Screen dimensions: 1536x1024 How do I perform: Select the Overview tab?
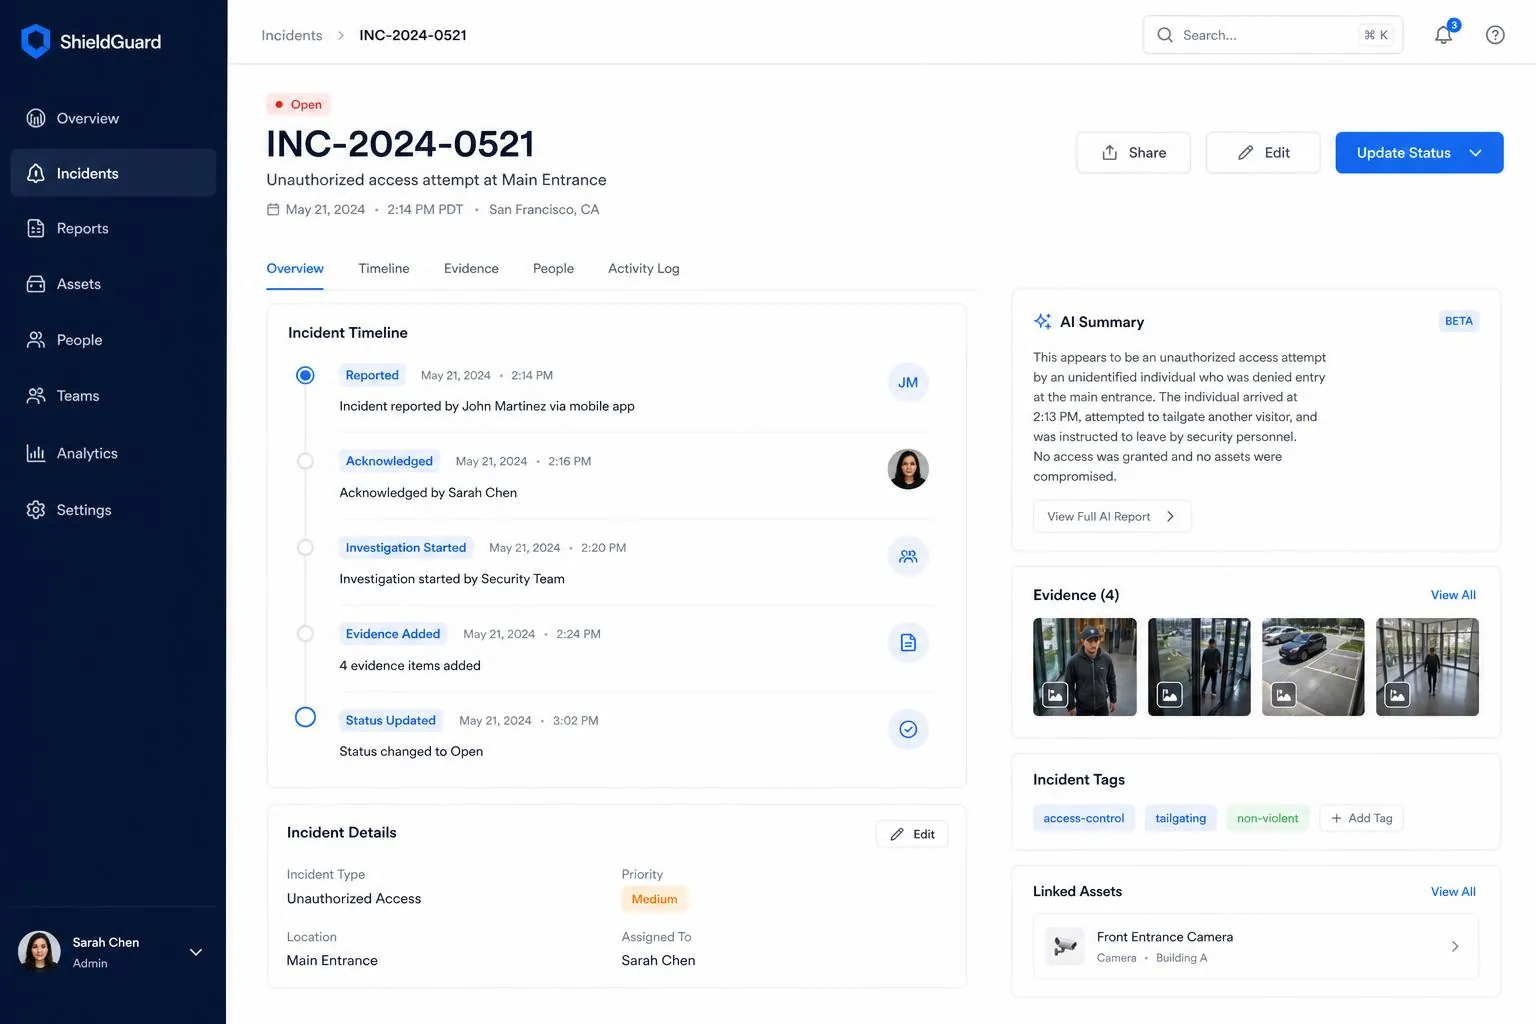pos(295,268)
